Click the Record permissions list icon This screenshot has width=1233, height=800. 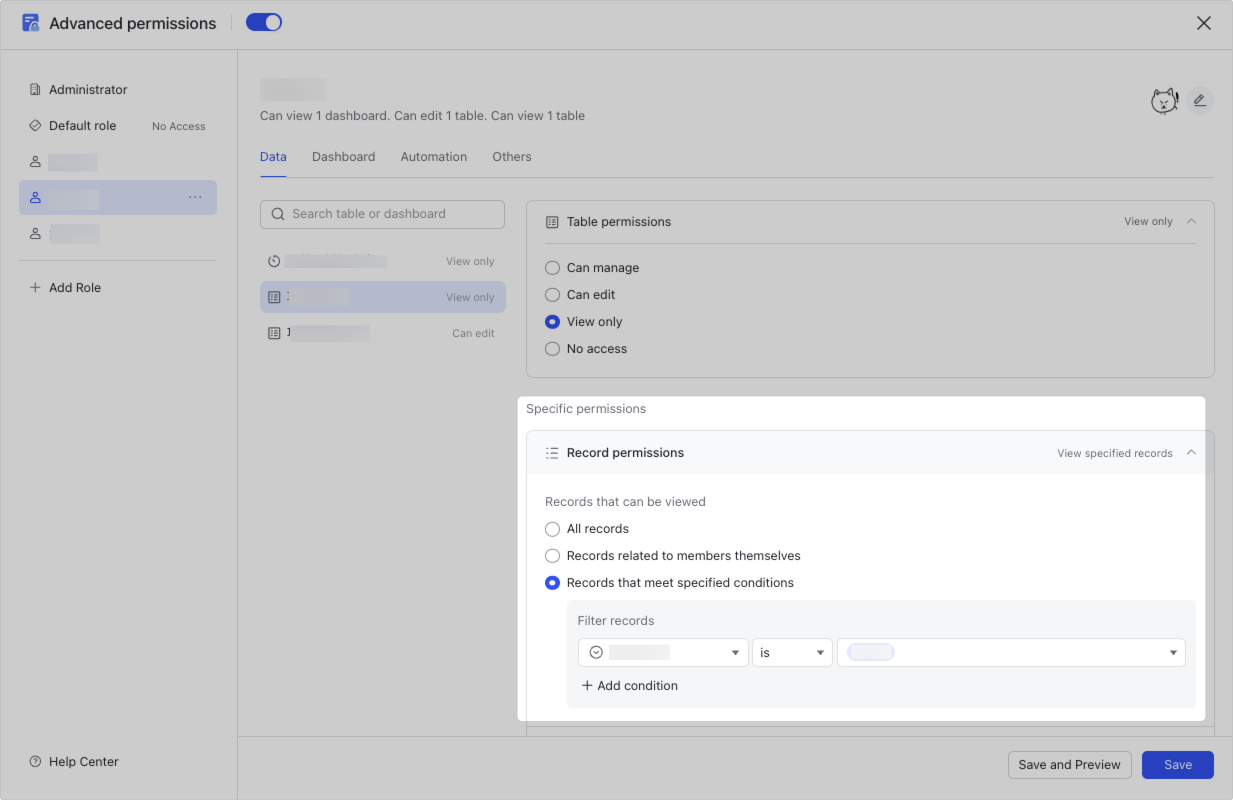click(552, 453)
